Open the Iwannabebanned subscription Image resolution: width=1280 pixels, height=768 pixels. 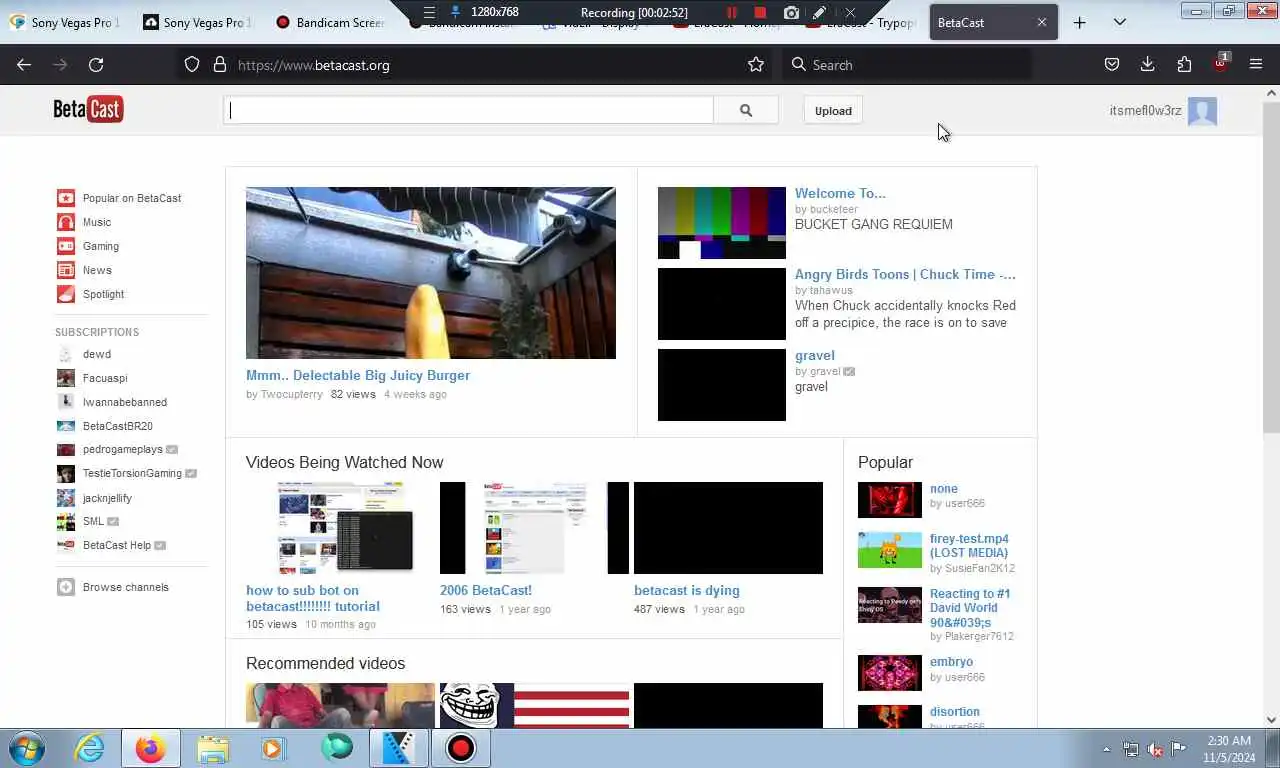[125, 402]
